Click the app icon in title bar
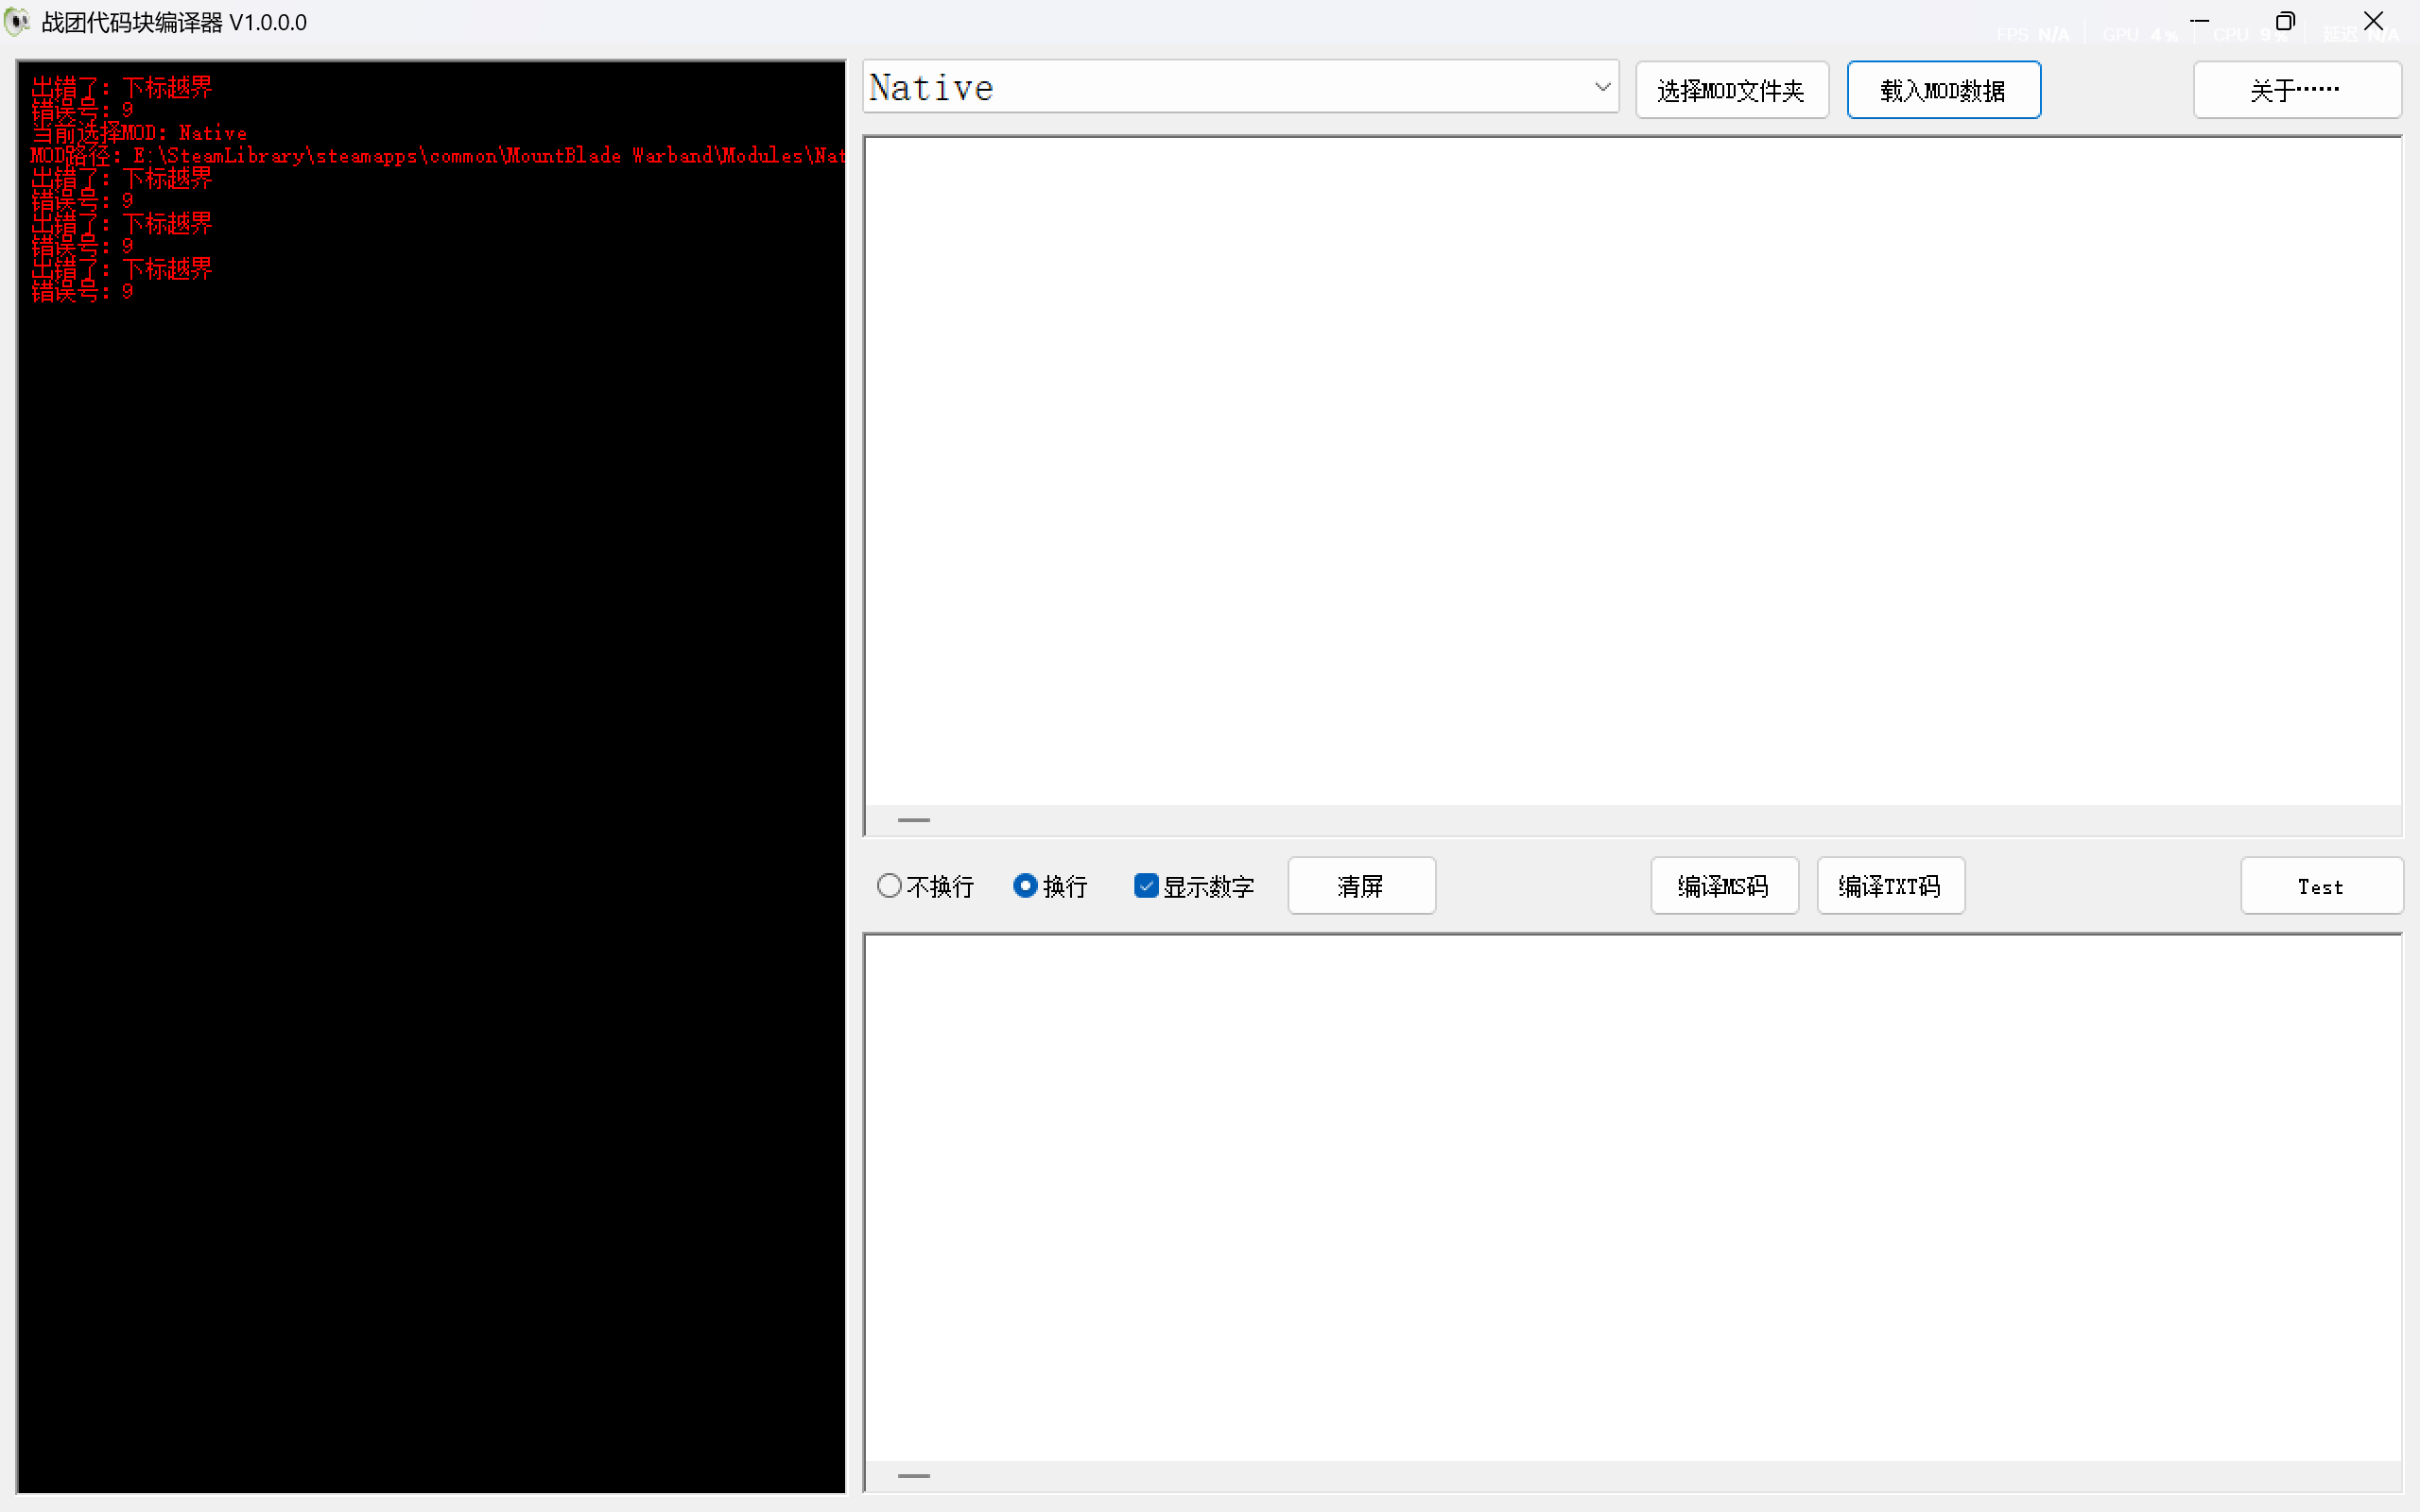The height and width of the screenshot is (1512, 2420). 17,22
